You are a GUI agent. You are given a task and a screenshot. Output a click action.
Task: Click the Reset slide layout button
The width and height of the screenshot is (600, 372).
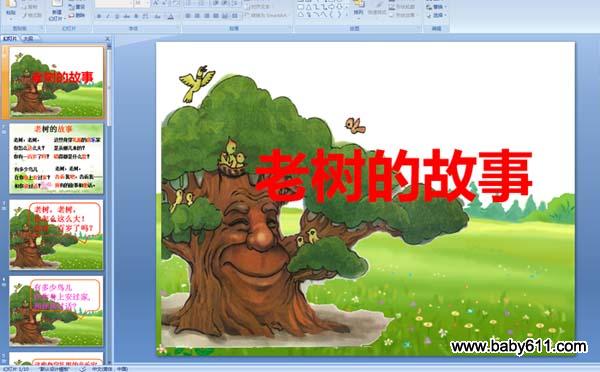point(77,7)
